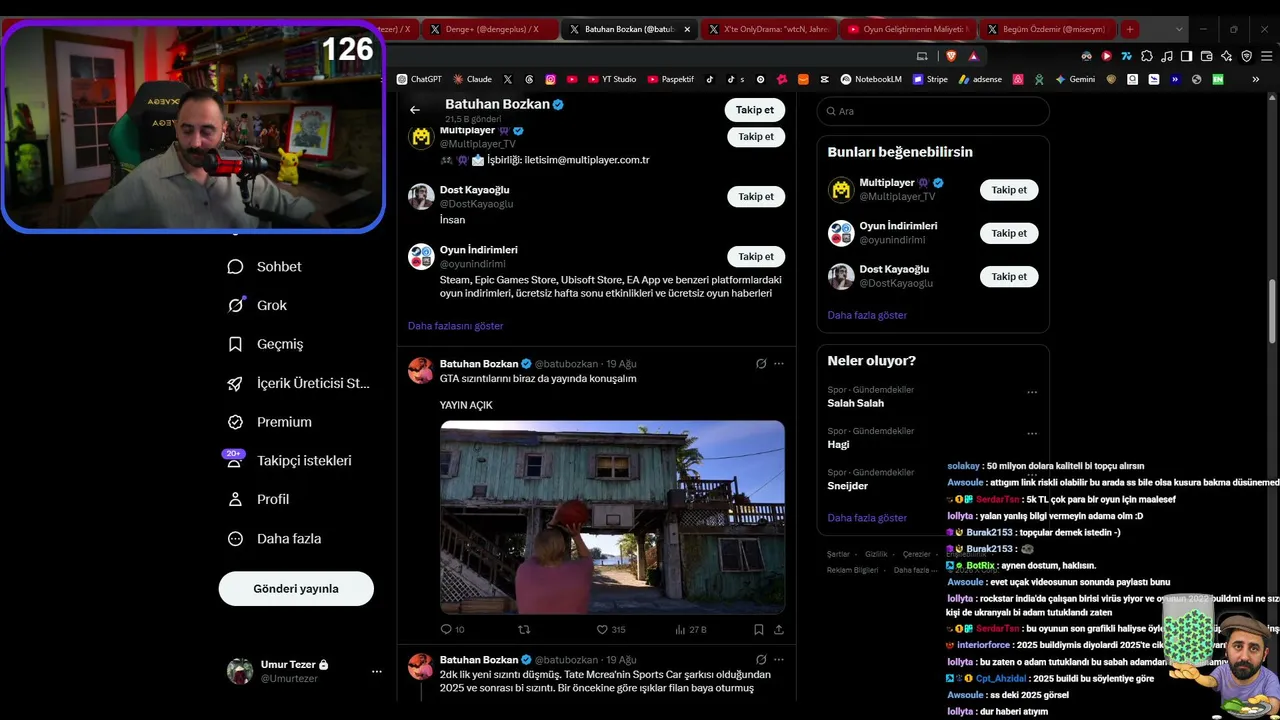Open the adsense bookmark
Viewport: 1280px width, 720px height.
click(980, 79)
